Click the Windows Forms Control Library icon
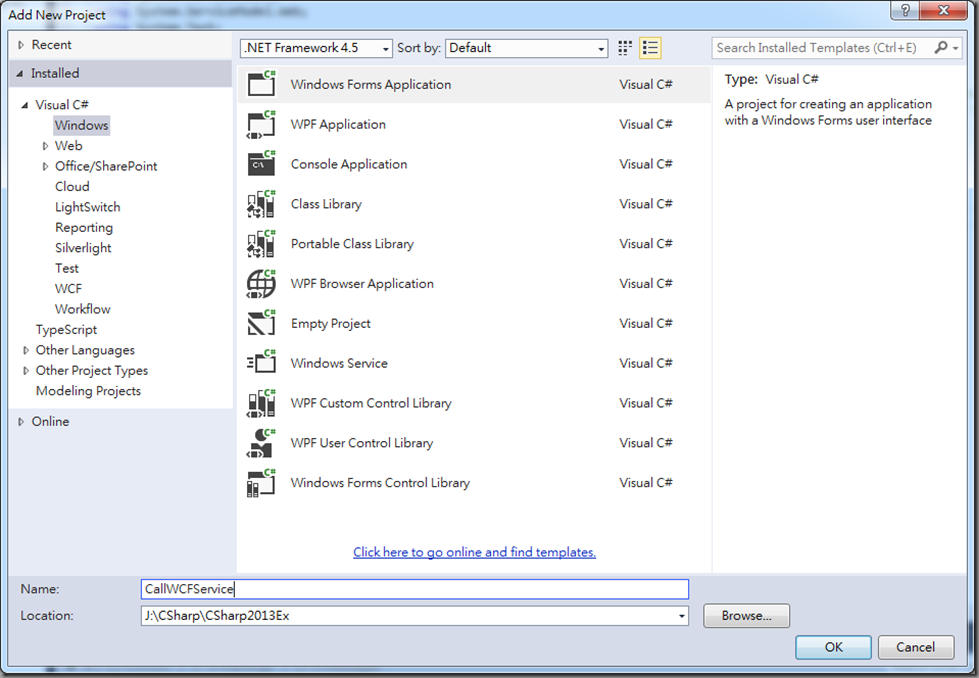Image resolution: width=979 pixels, height=678 pixels. point(261,483)
